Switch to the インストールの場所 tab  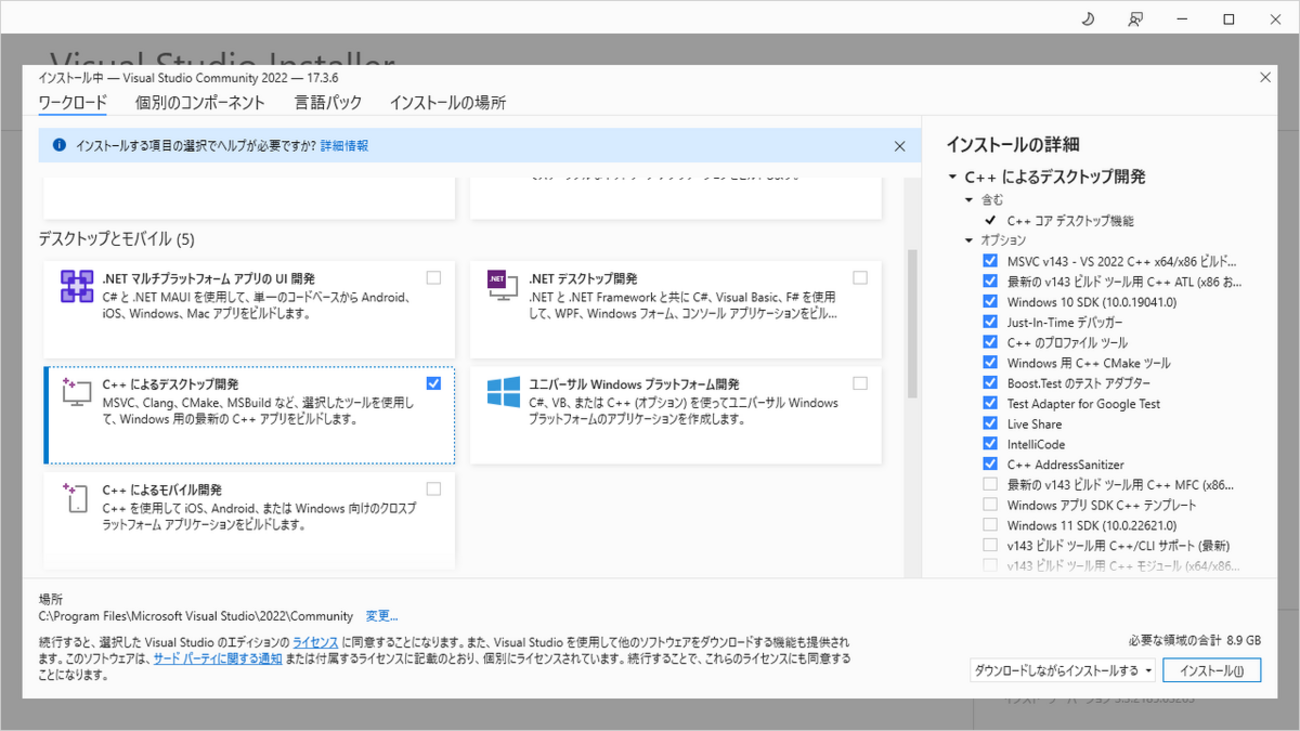(x=448, y=102)
